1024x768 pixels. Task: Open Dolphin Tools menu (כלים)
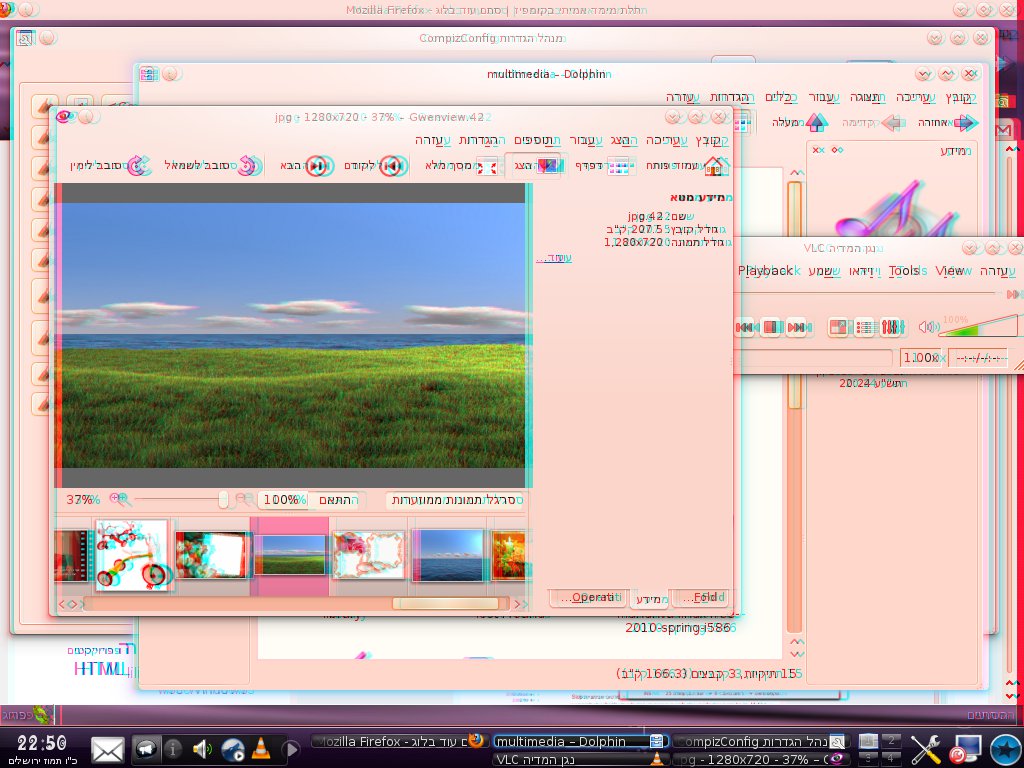781,97
